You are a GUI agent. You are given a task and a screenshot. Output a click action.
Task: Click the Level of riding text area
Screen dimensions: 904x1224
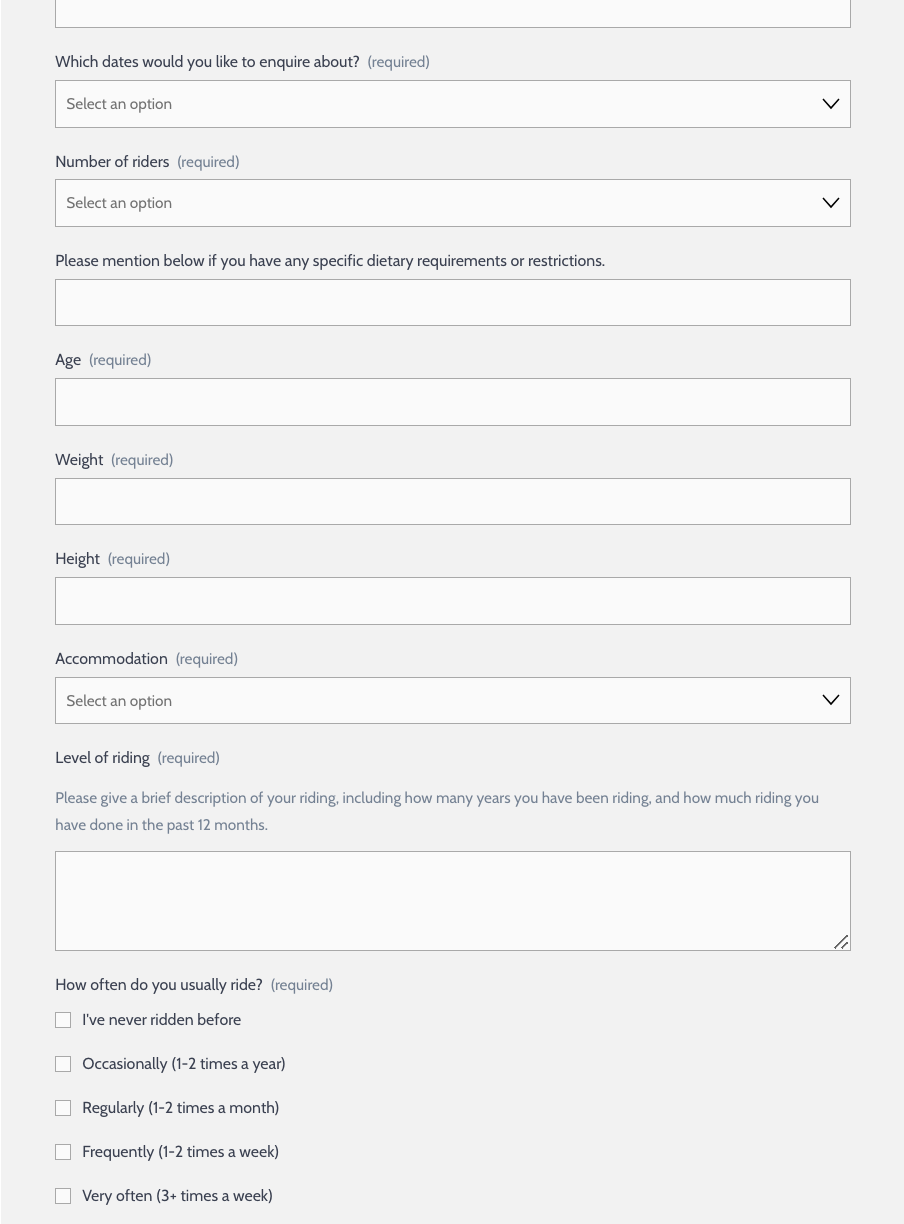tap(453, 901)
